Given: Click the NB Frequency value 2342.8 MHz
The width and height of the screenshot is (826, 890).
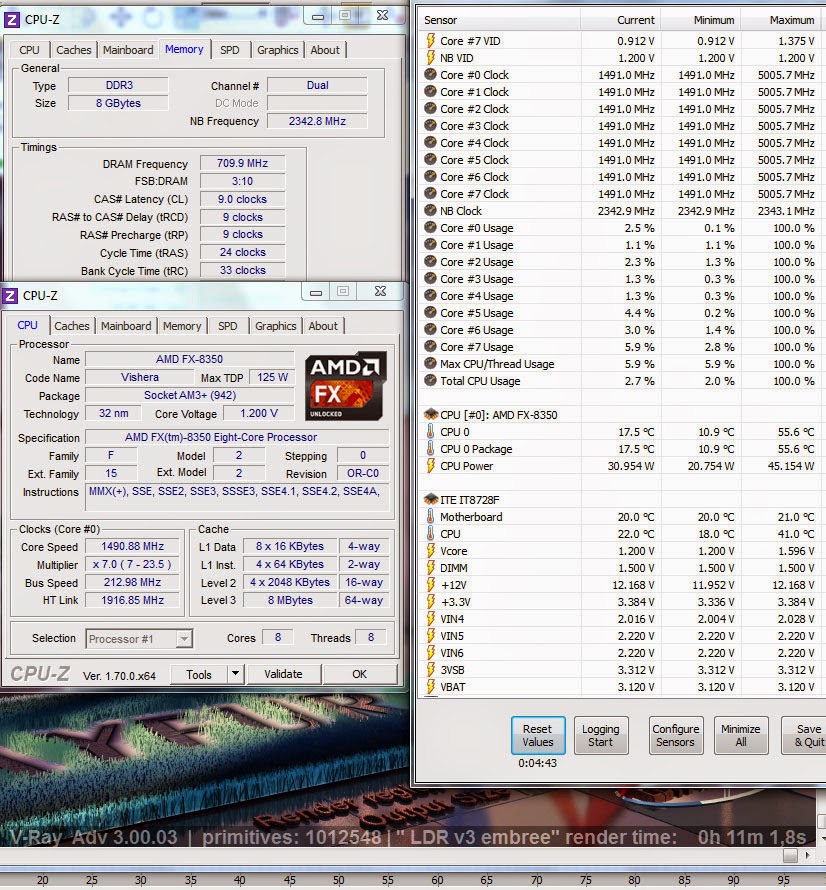Looking at the screenshot, I should pyautogui.click(x=317, y=121).
